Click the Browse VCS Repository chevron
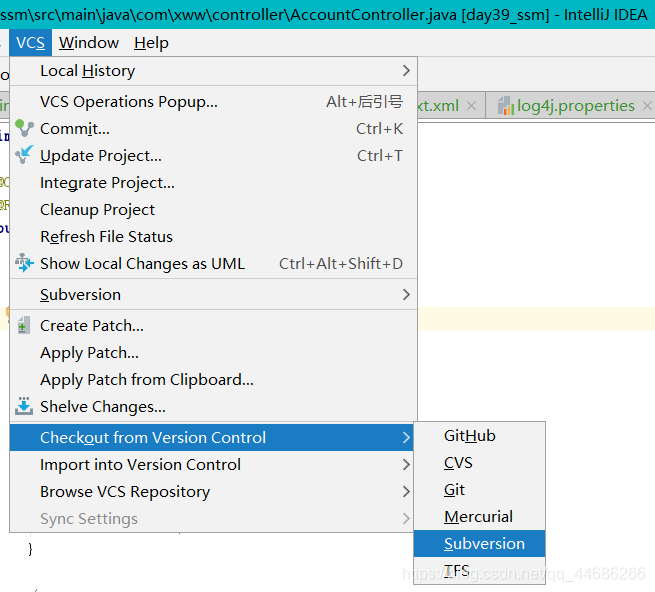Screen dimensions: 655x592 pyautogui.click(x=406, y=491)
